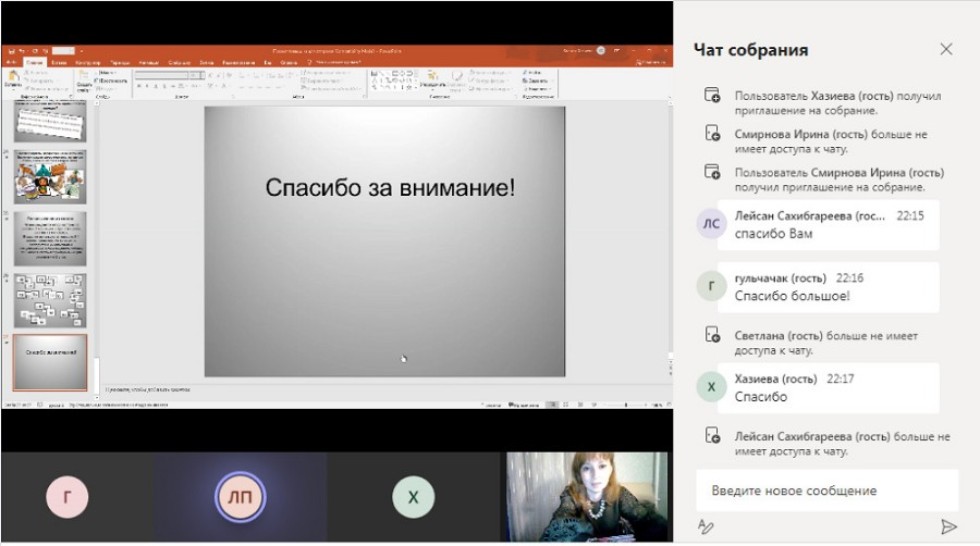Select the Х participant tile at bottom

click(413, 497)
